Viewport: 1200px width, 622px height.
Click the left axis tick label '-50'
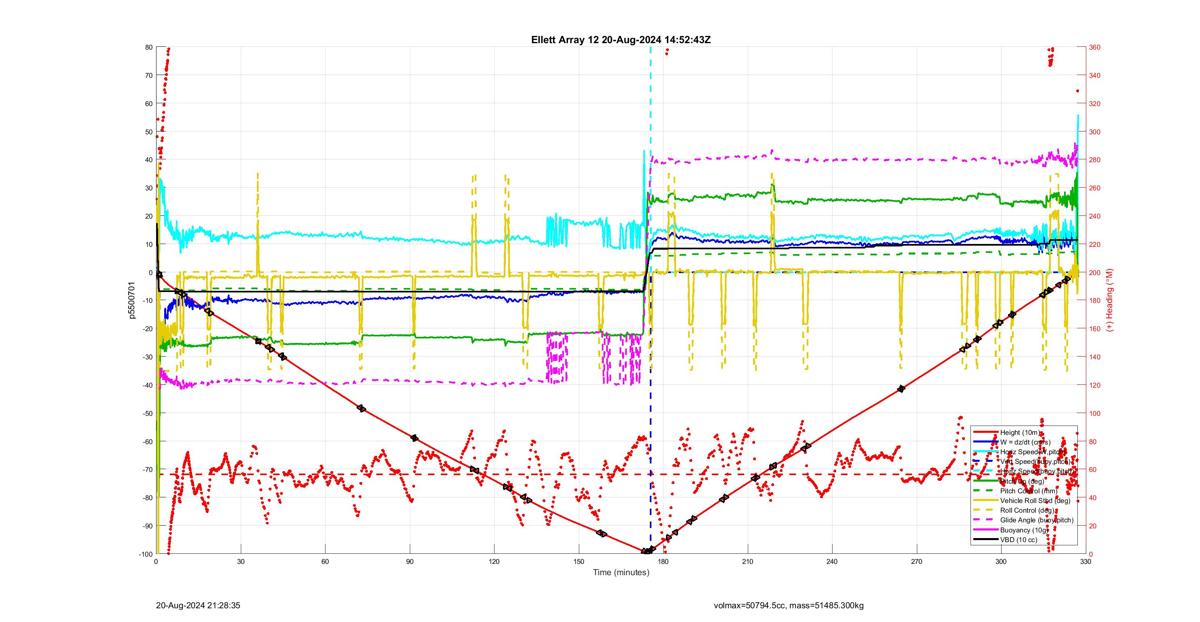coord(146,413)
